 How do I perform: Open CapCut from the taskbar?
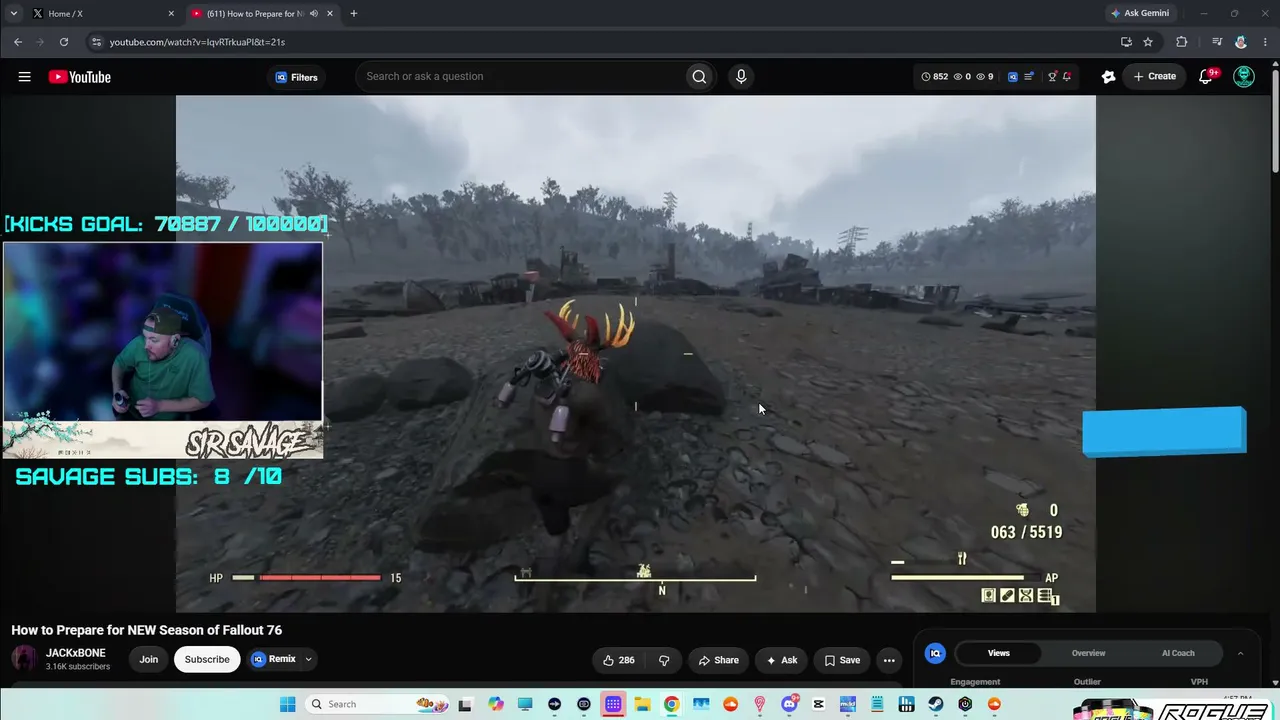pos(818,704)
